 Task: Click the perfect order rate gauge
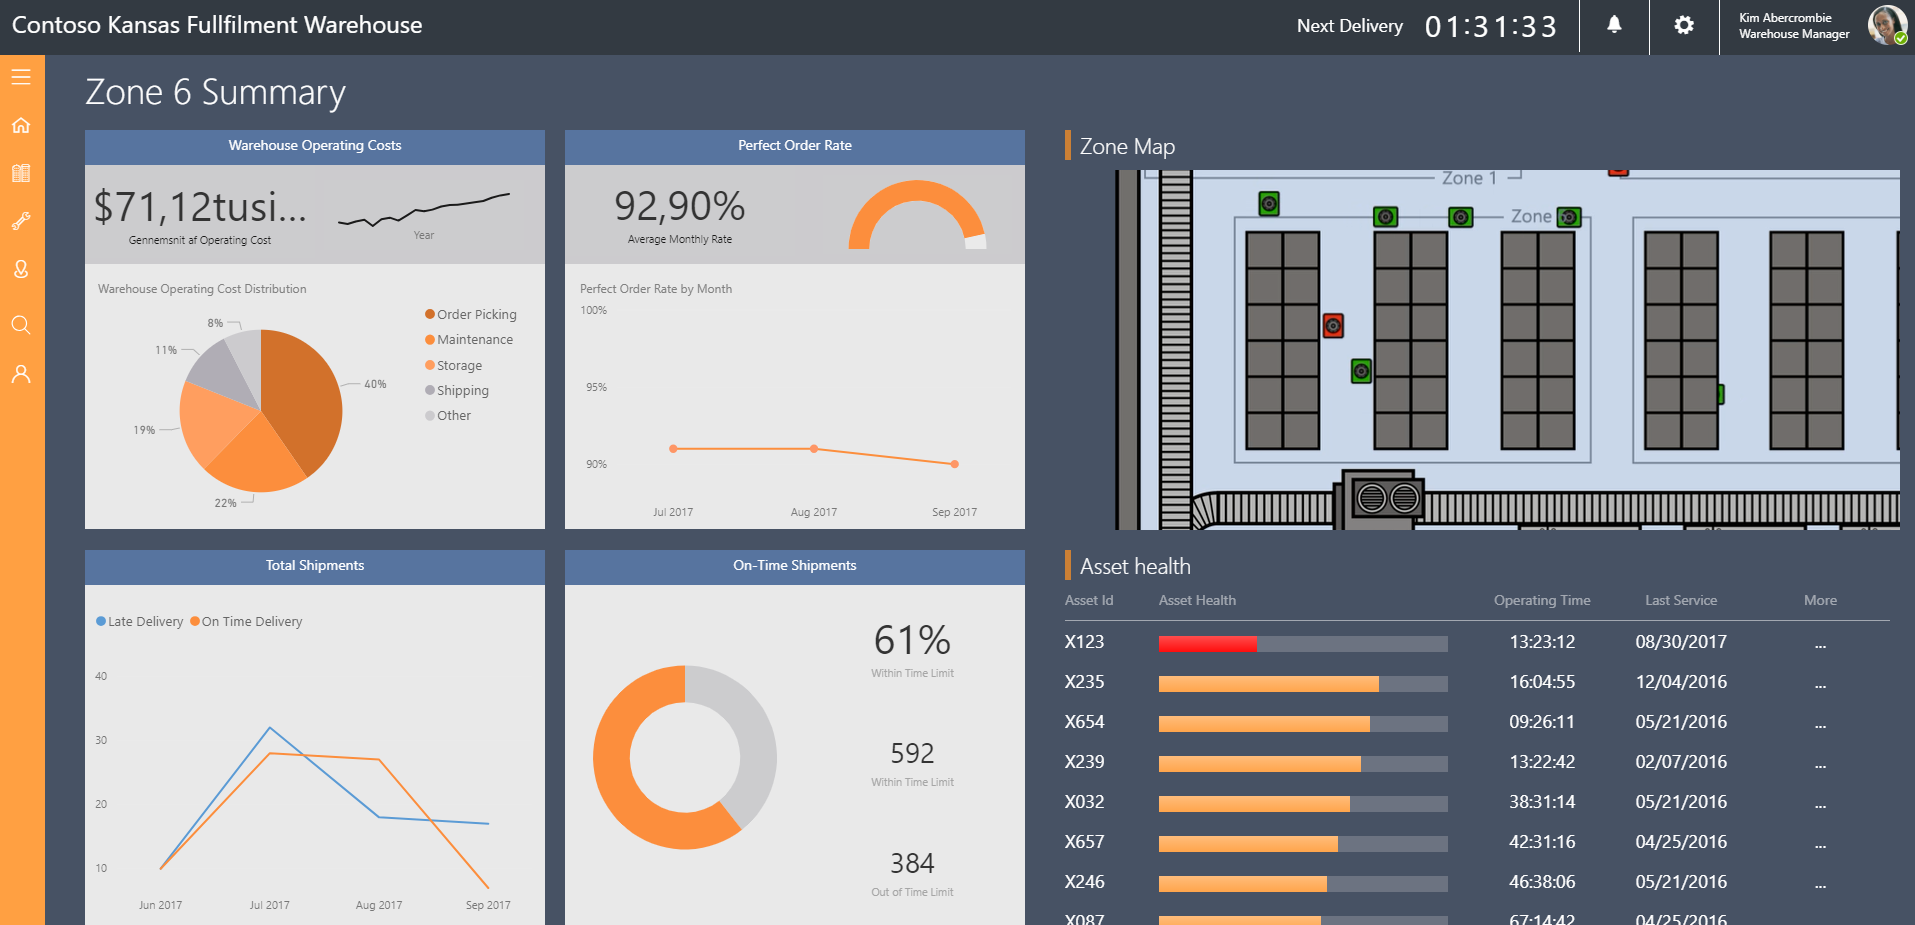(x=917, y=215)
